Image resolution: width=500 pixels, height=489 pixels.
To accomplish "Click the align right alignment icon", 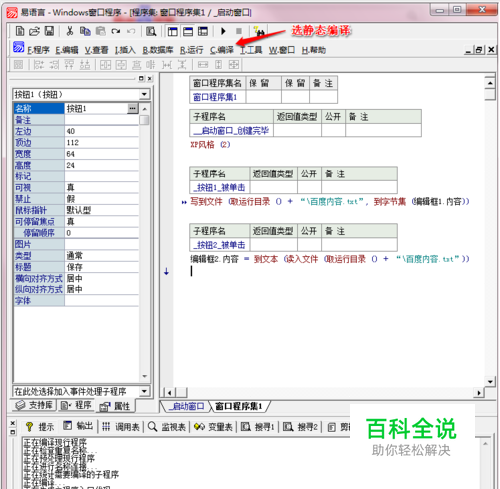I will click(x=54, y=65).
